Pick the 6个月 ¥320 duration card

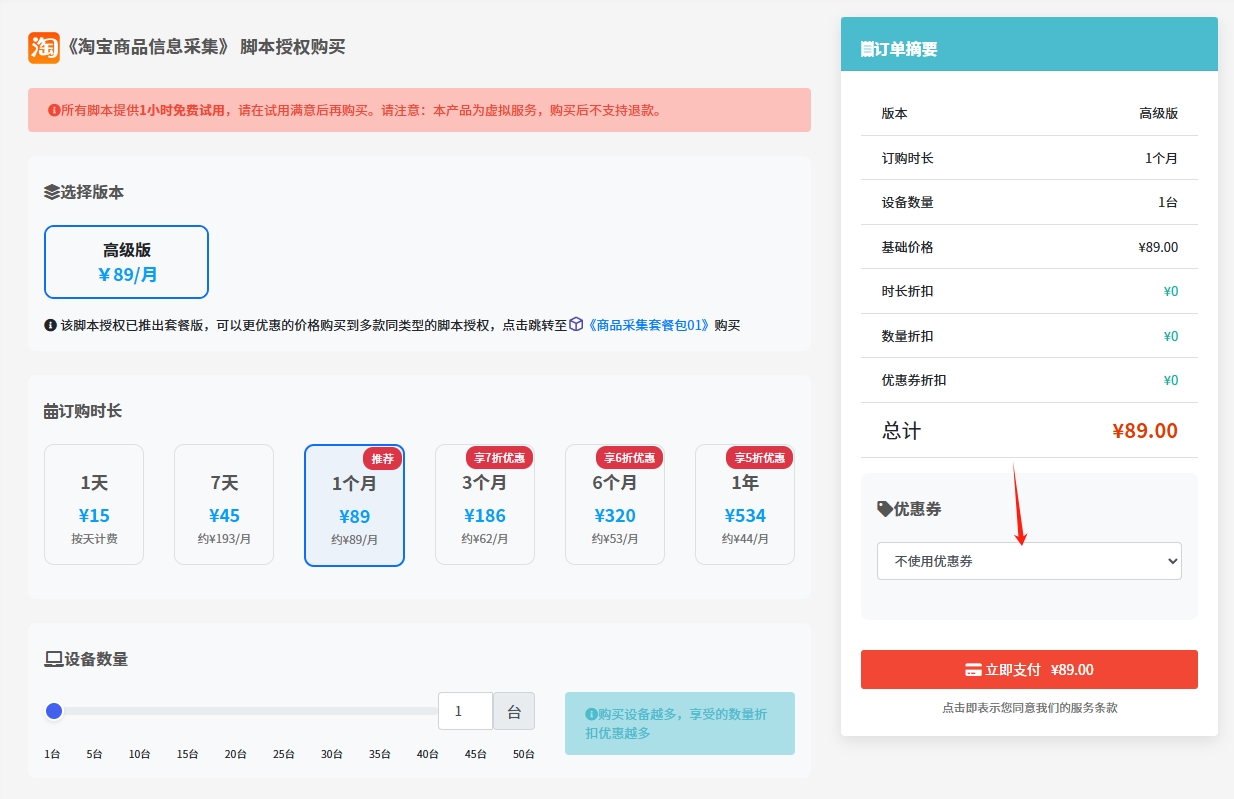pyautogui.click(x=615, y=504)
